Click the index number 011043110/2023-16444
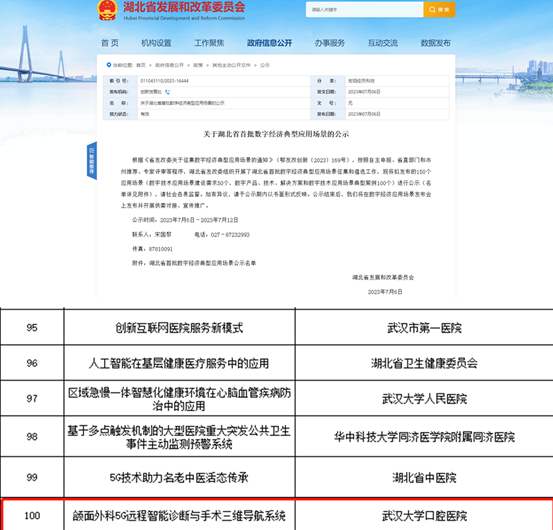553x530 pixels. click(x=164, y=81)
